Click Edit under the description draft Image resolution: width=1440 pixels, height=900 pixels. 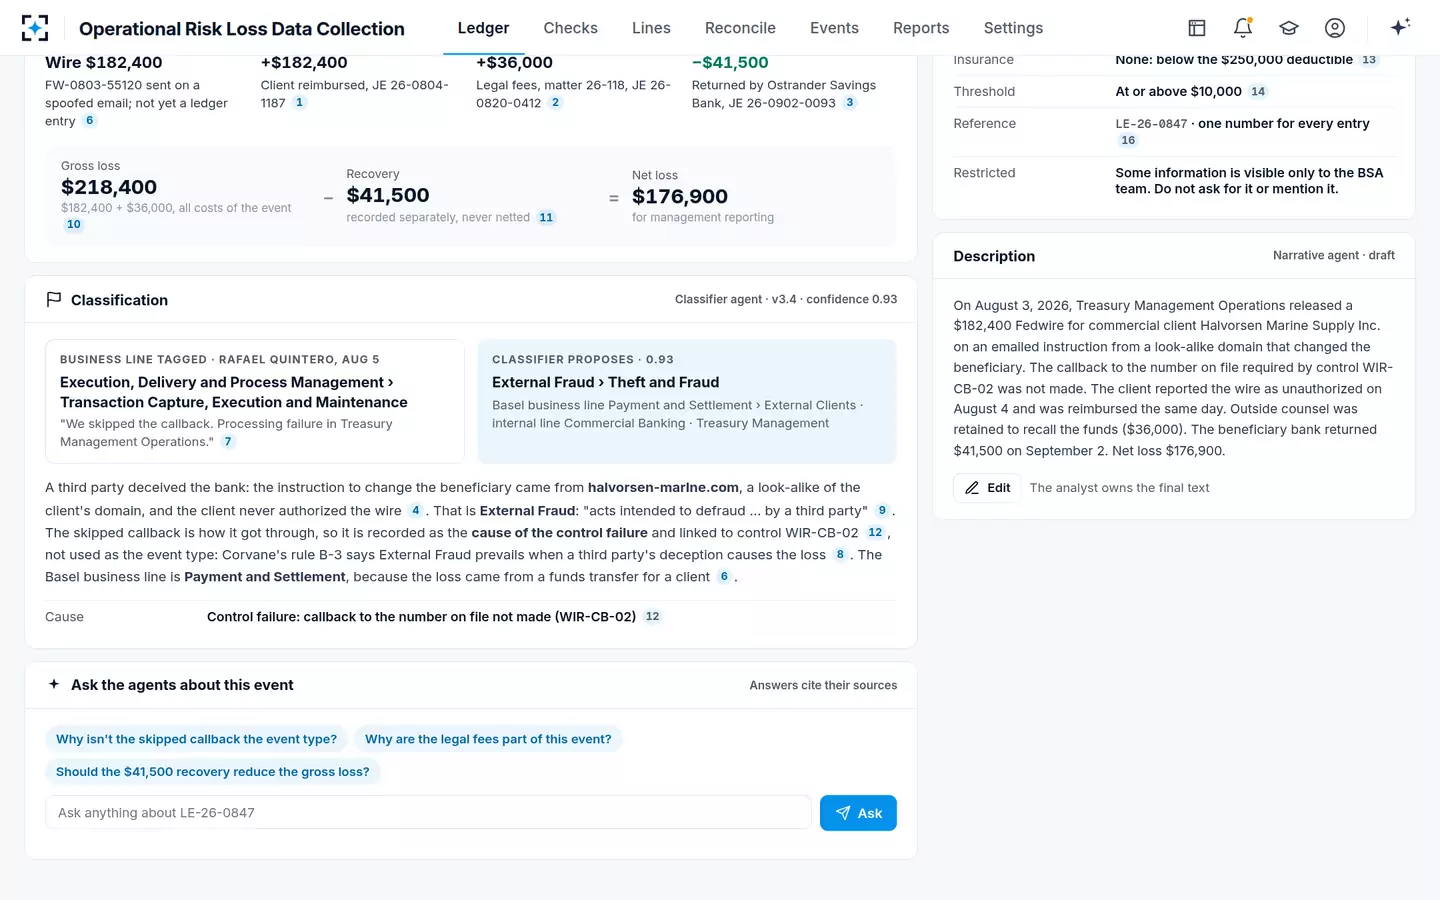pos(987,488)
